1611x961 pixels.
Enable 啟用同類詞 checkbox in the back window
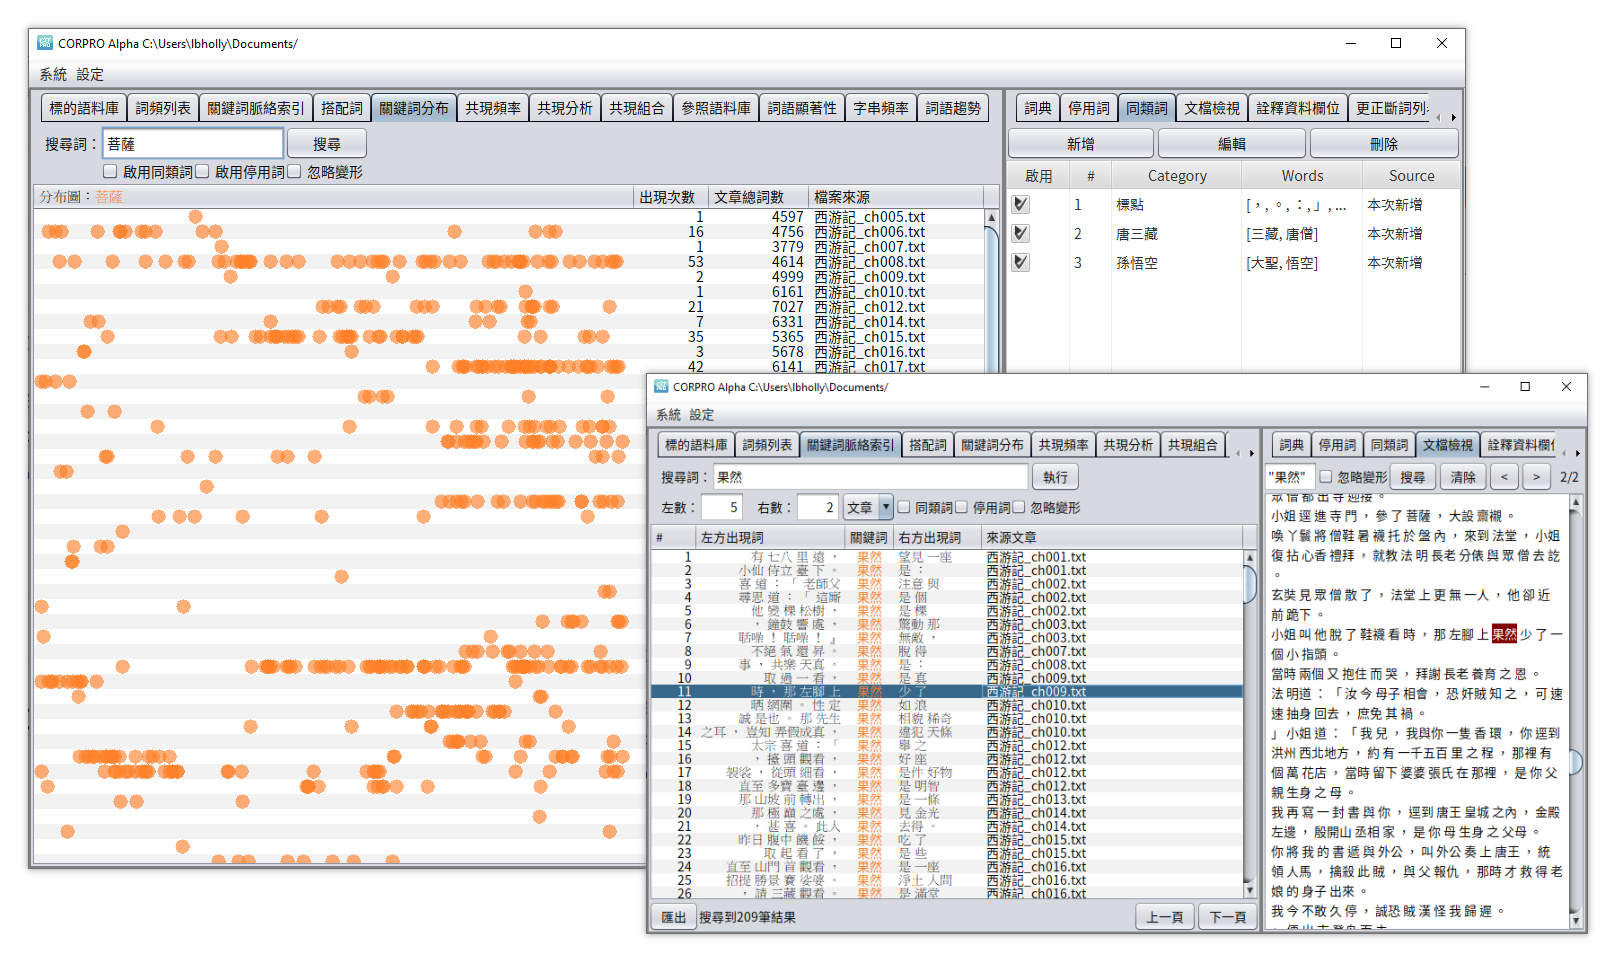click(x=110, y=172)
